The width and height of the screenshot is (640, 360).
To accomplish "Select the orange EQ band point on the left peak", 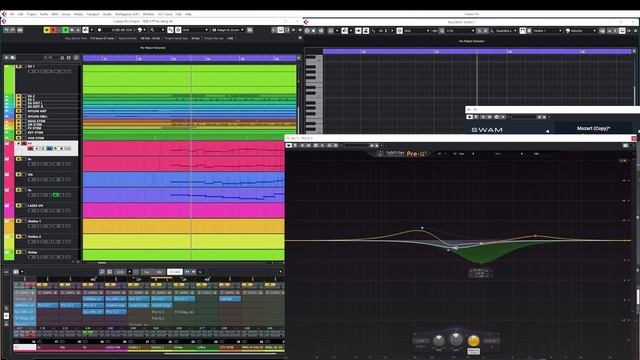I will pos(422,228).
